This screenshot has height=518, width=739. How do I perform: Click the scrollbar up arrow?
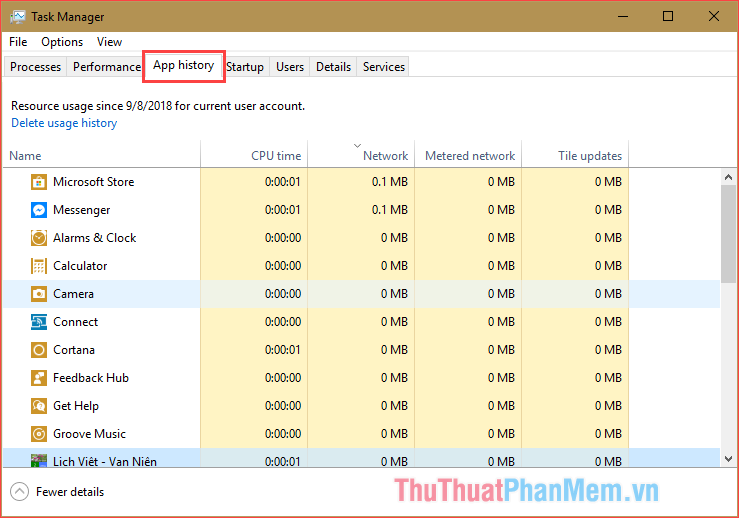pyautogui.click(x=729, y=177)
